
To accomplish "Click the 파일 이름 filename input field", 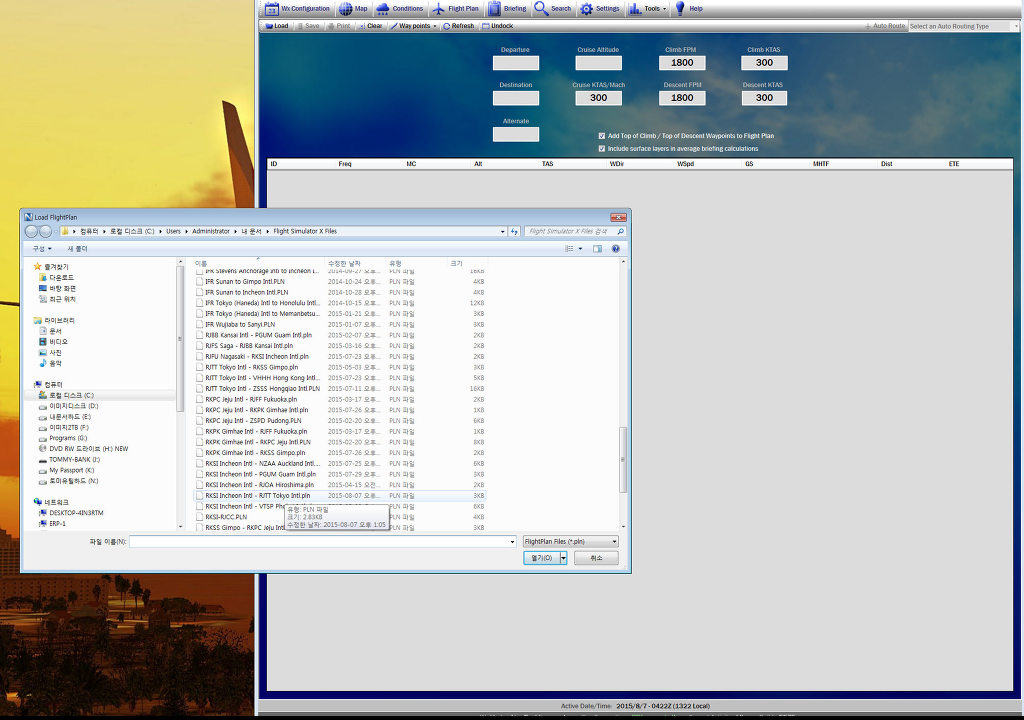I will 320,541.
